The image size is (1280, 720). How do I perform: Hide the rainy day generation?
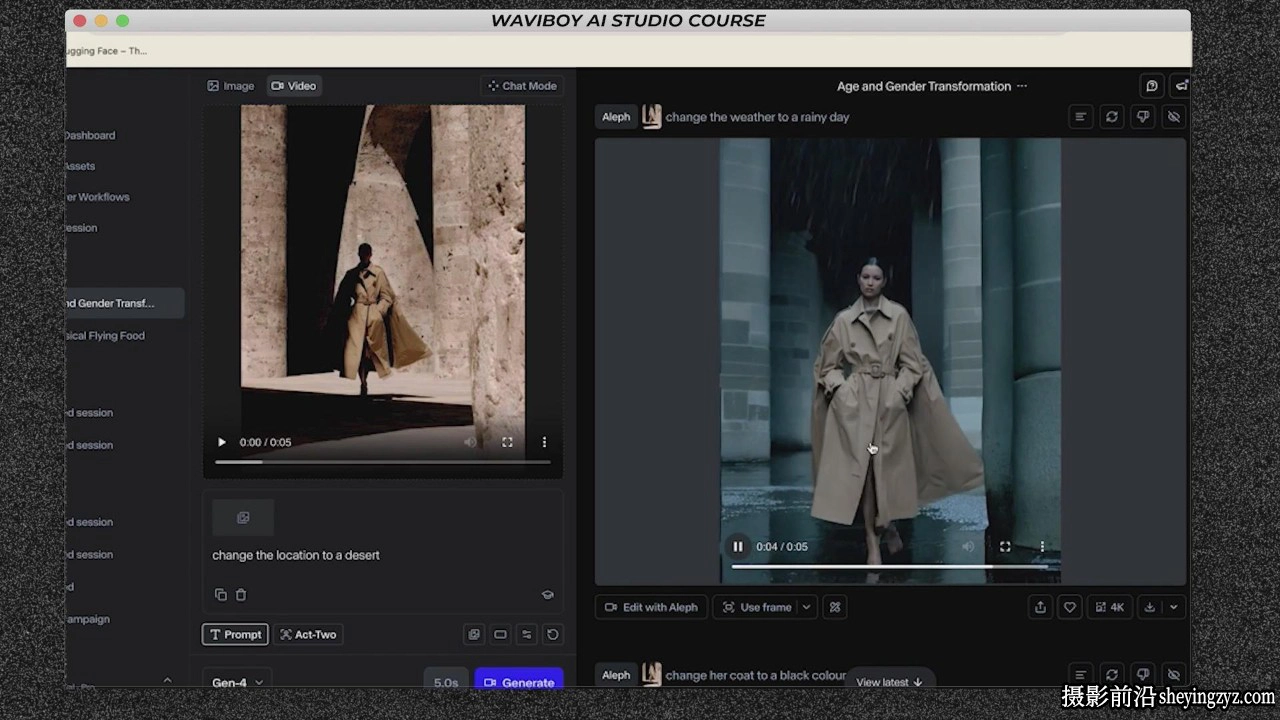coord(1174,117)
